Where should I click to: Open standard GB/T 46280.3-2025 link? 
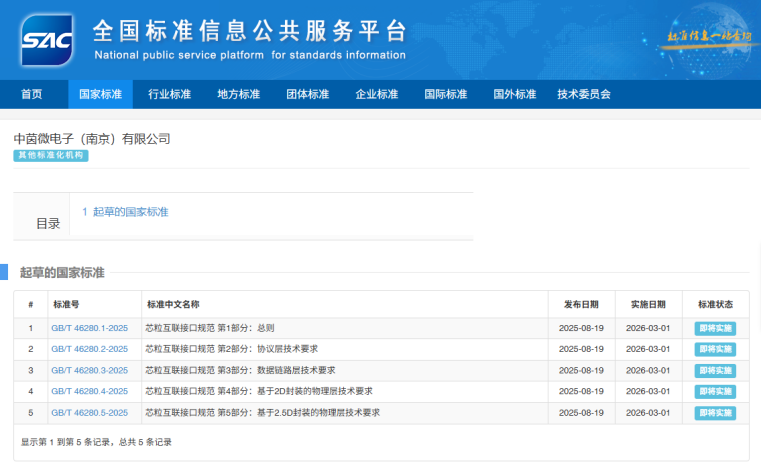coord(89,370)
